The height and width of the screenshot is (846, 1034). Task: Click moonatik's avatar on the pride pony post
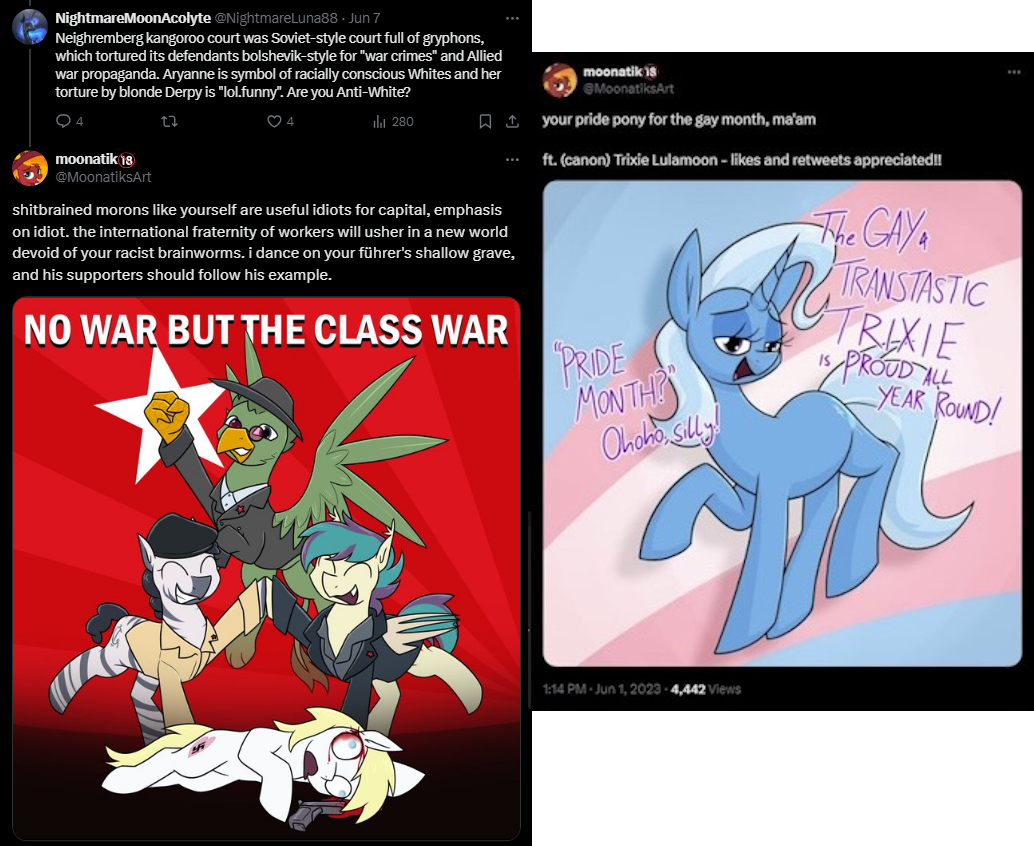(559, 80)
